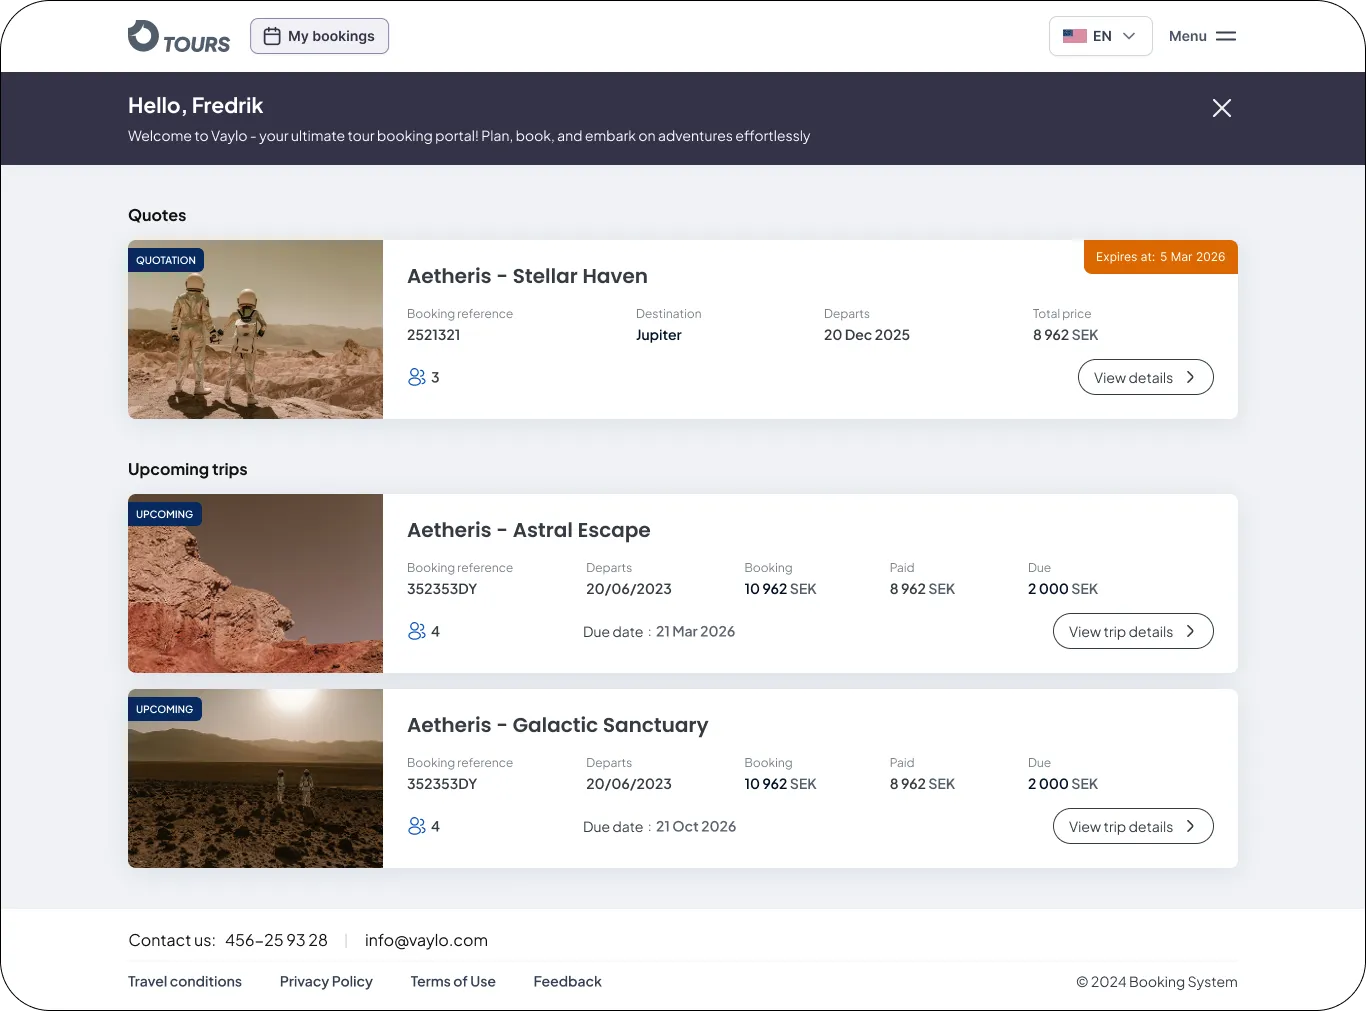Click the Astral Escape trip thumbnail image

click(255, 583)
